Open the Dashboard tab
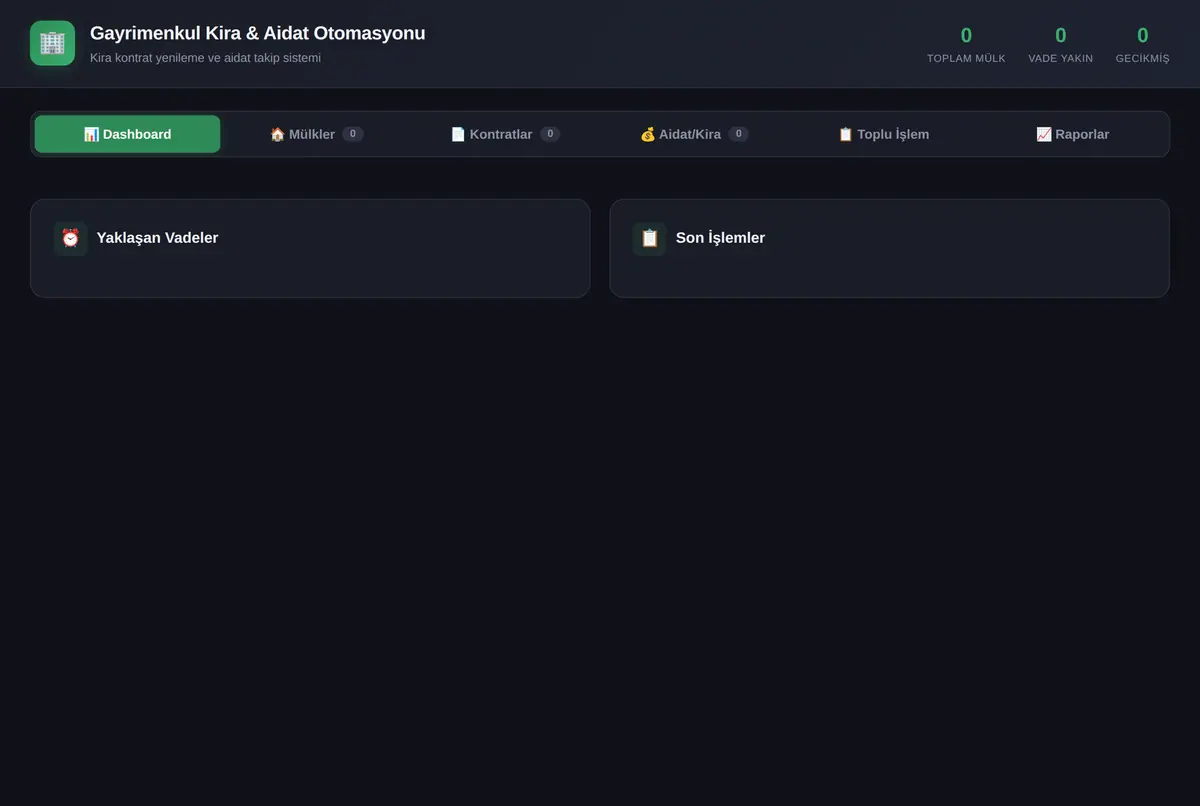Image resolution: width=1200 pixels, height=806 pixels. point(127,134)
